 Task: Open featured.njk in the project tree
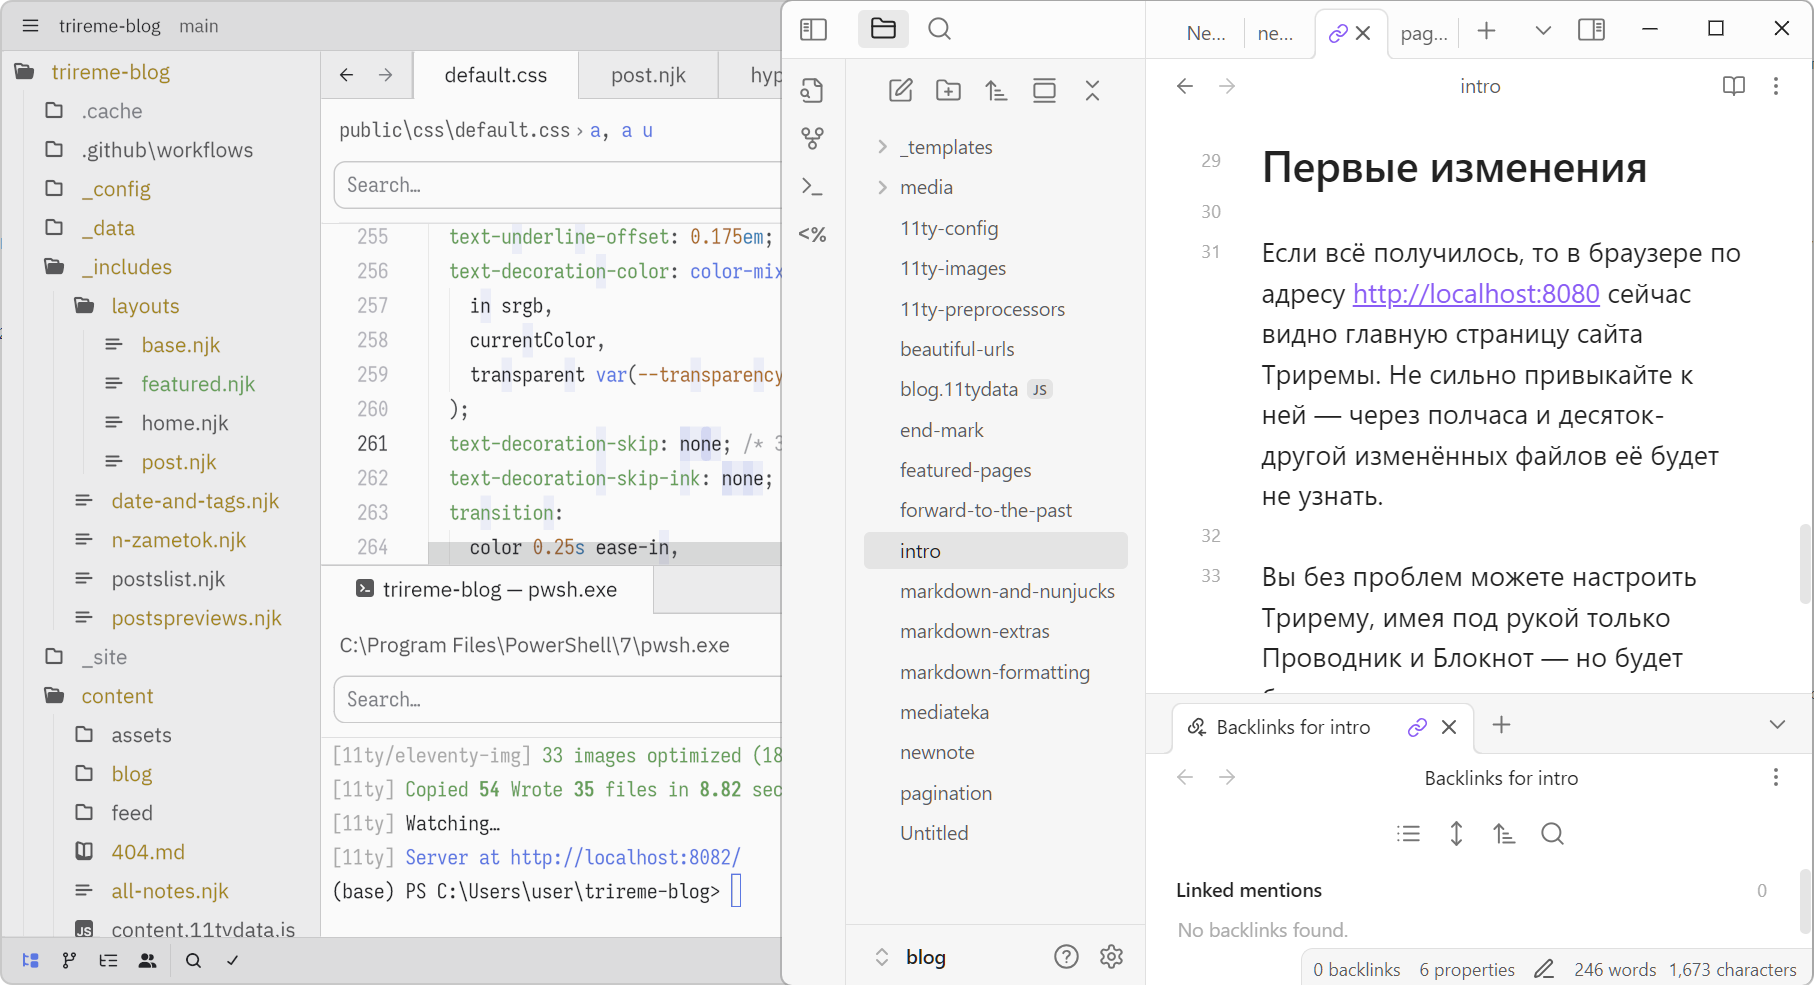(x=198, y=384)
